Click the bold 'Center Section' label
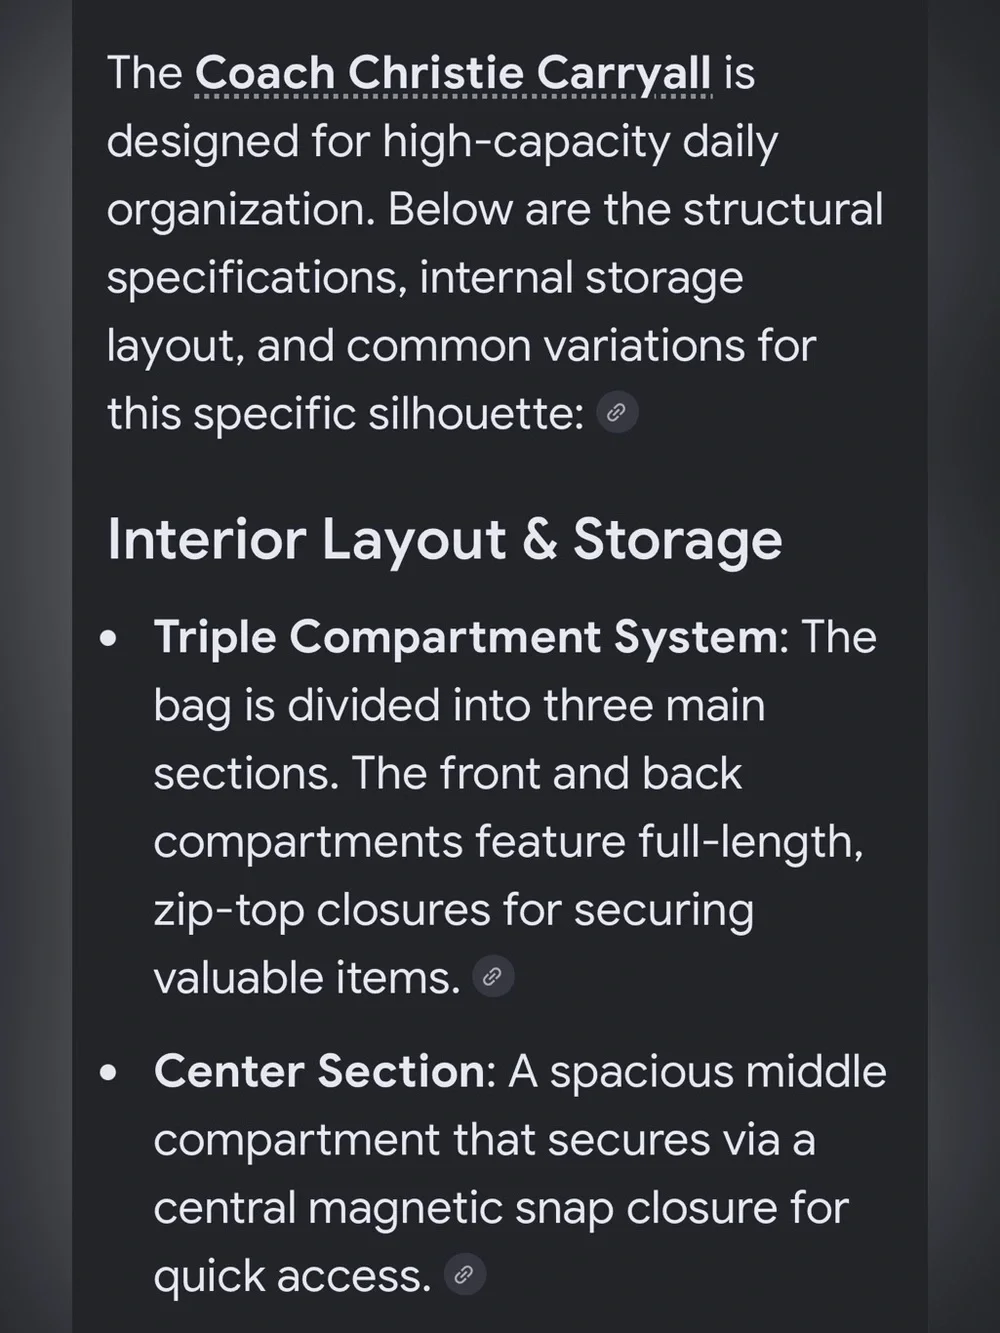1000x1333 pixels. (x=320, y=1071)
